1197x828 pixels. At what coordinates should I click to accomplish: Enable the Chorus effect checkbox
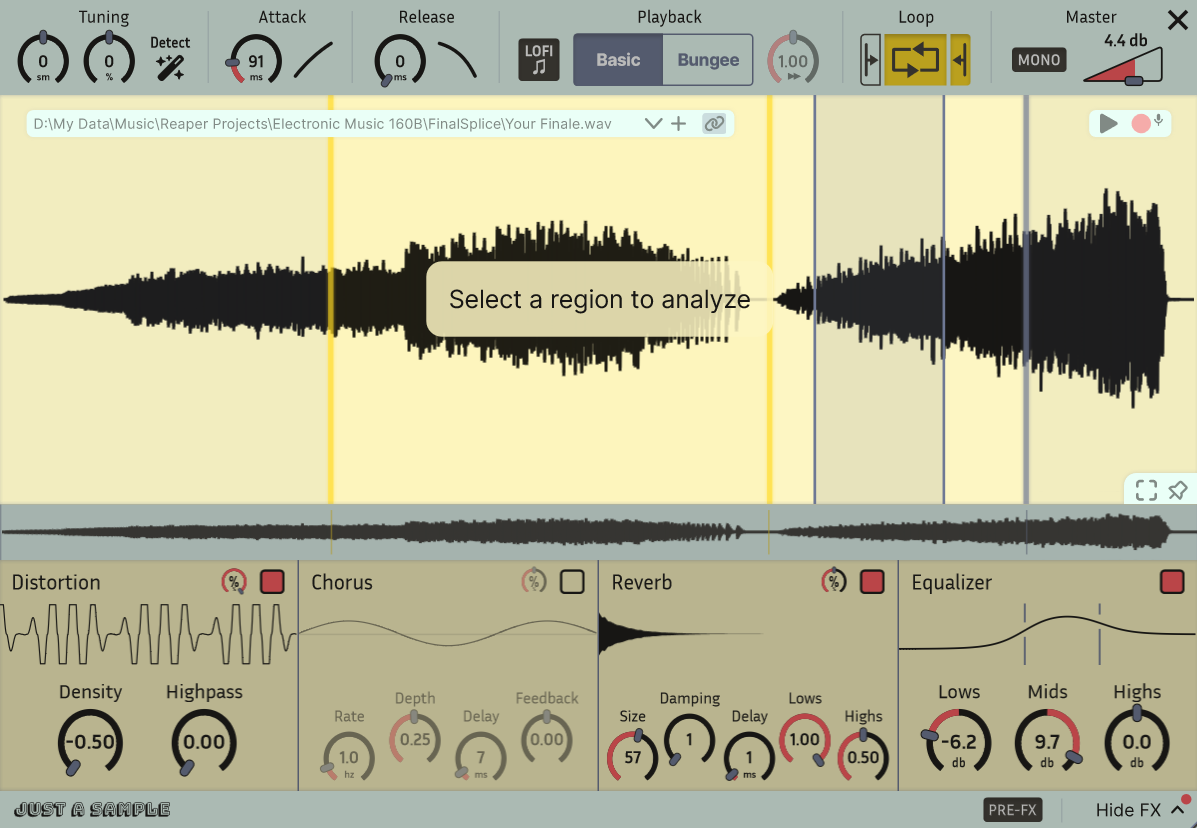click(572, 582)
